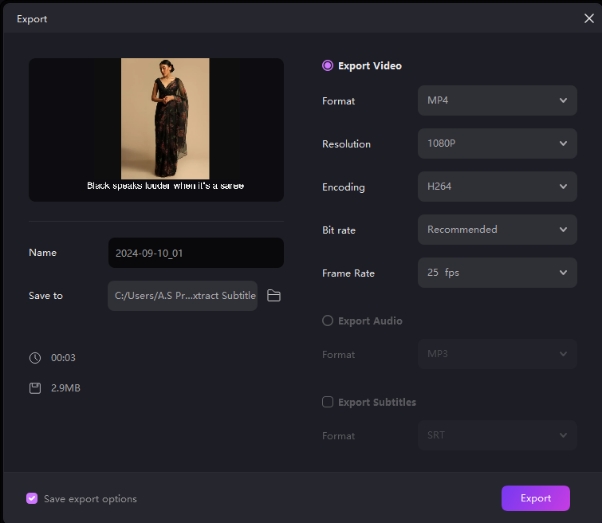Select the Export Audio radio button
Image resolution: width=602 pixels, height=523 pixels.
click(x=327, y=321)
